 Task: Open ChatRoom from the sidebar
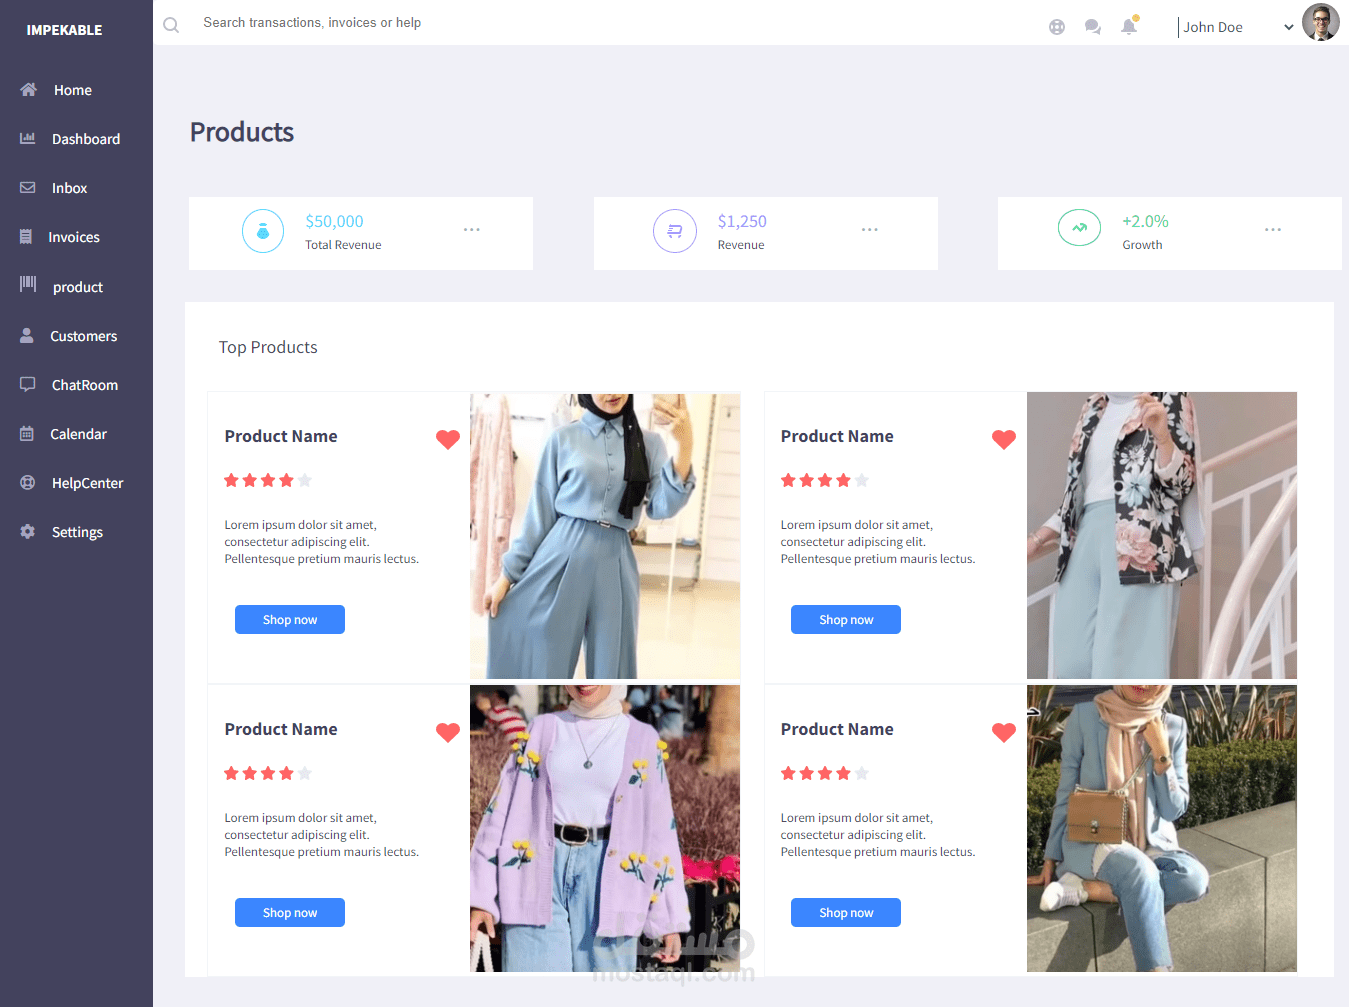pyautogui.click(x=85, y=385)
